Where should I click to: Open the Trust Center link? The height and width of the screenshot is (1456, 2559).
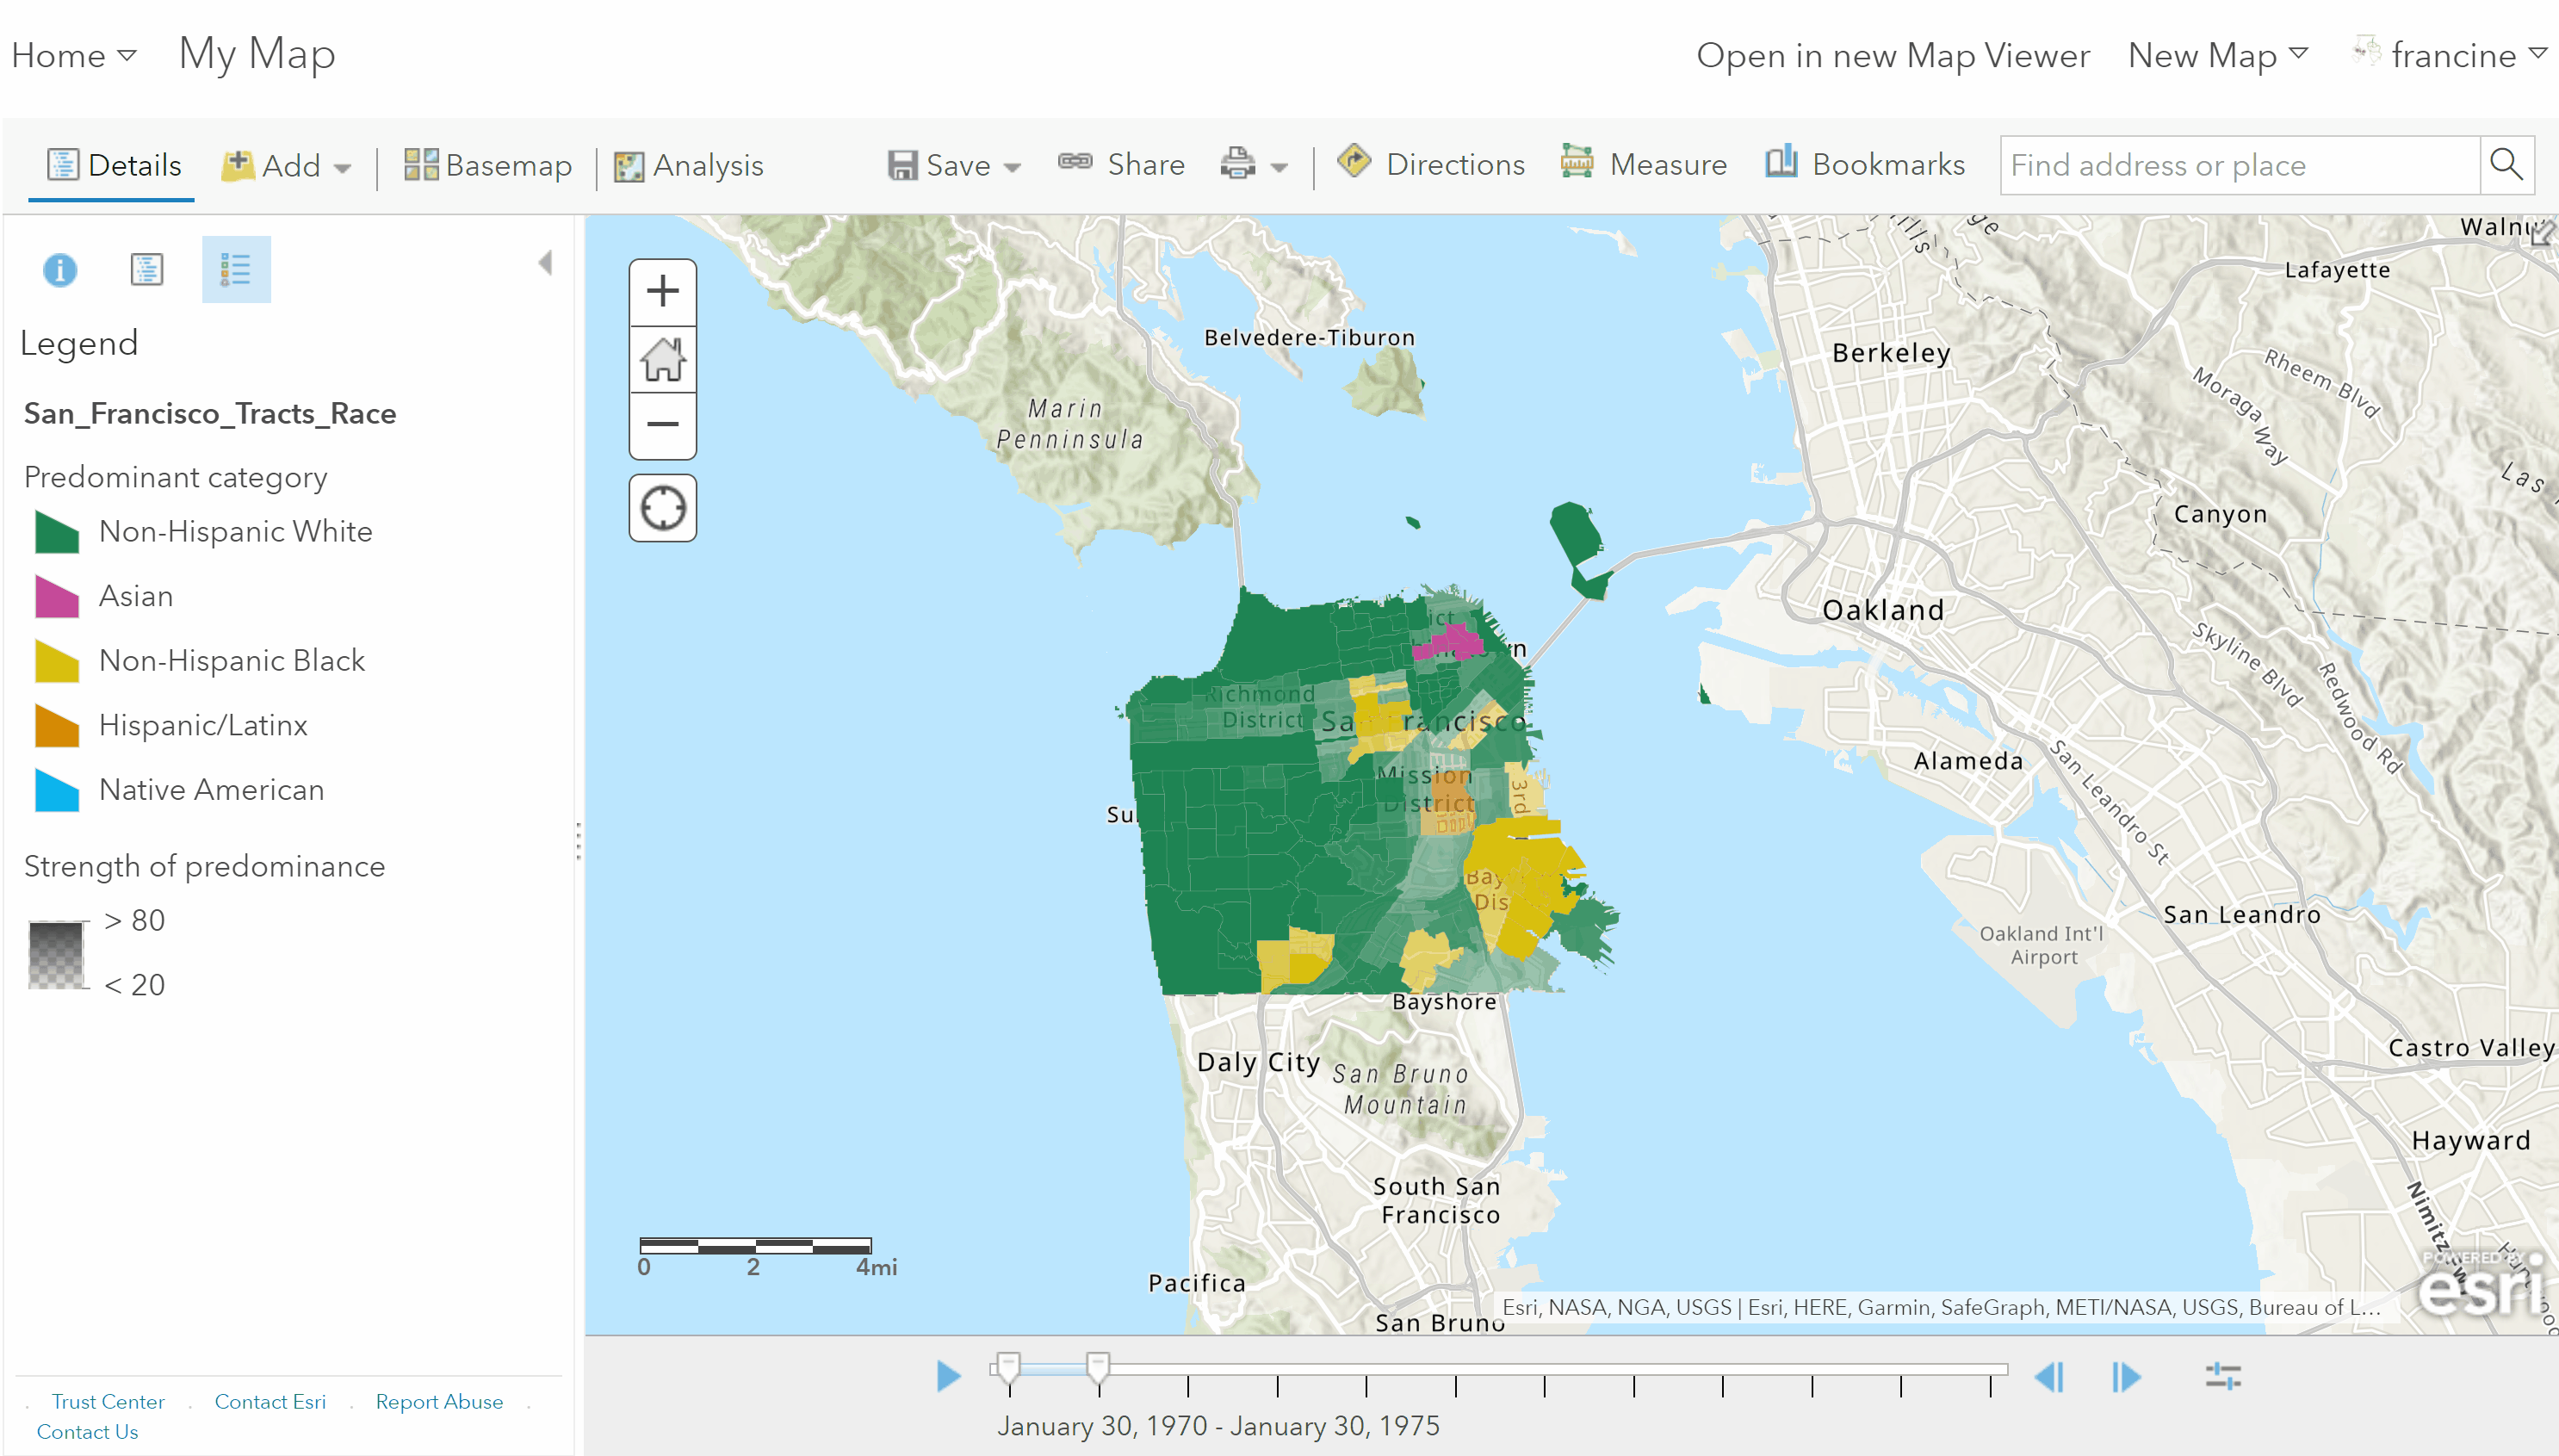pyautogui.click(x=108, y=1401)
